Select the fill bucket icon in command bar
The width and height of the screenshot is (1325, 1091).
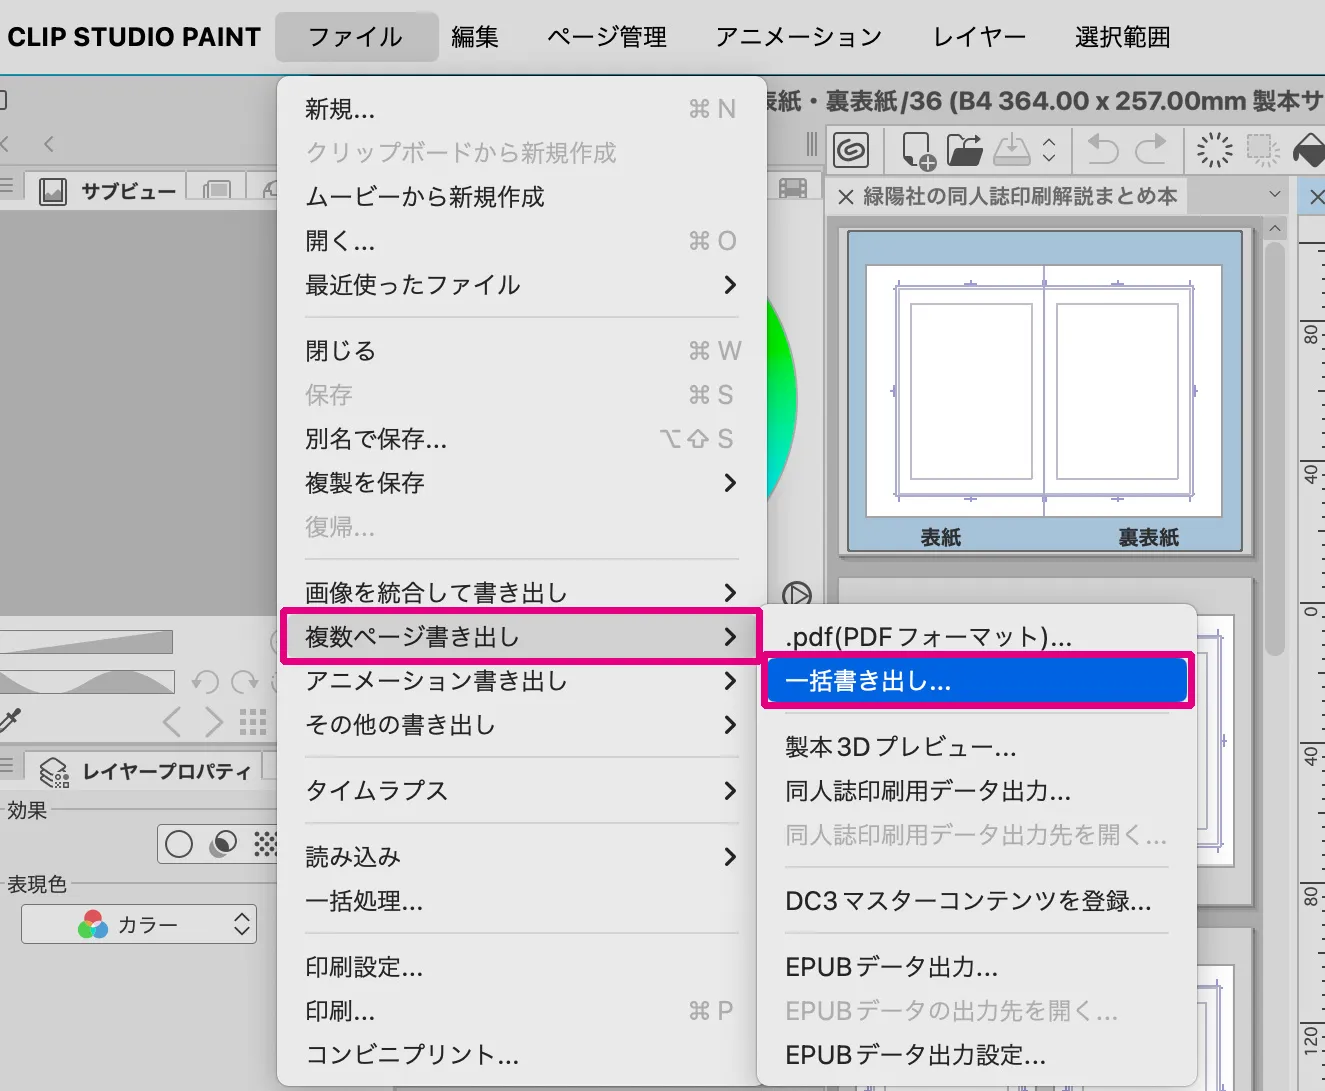pyautogui.click(x=1308, y=150)
